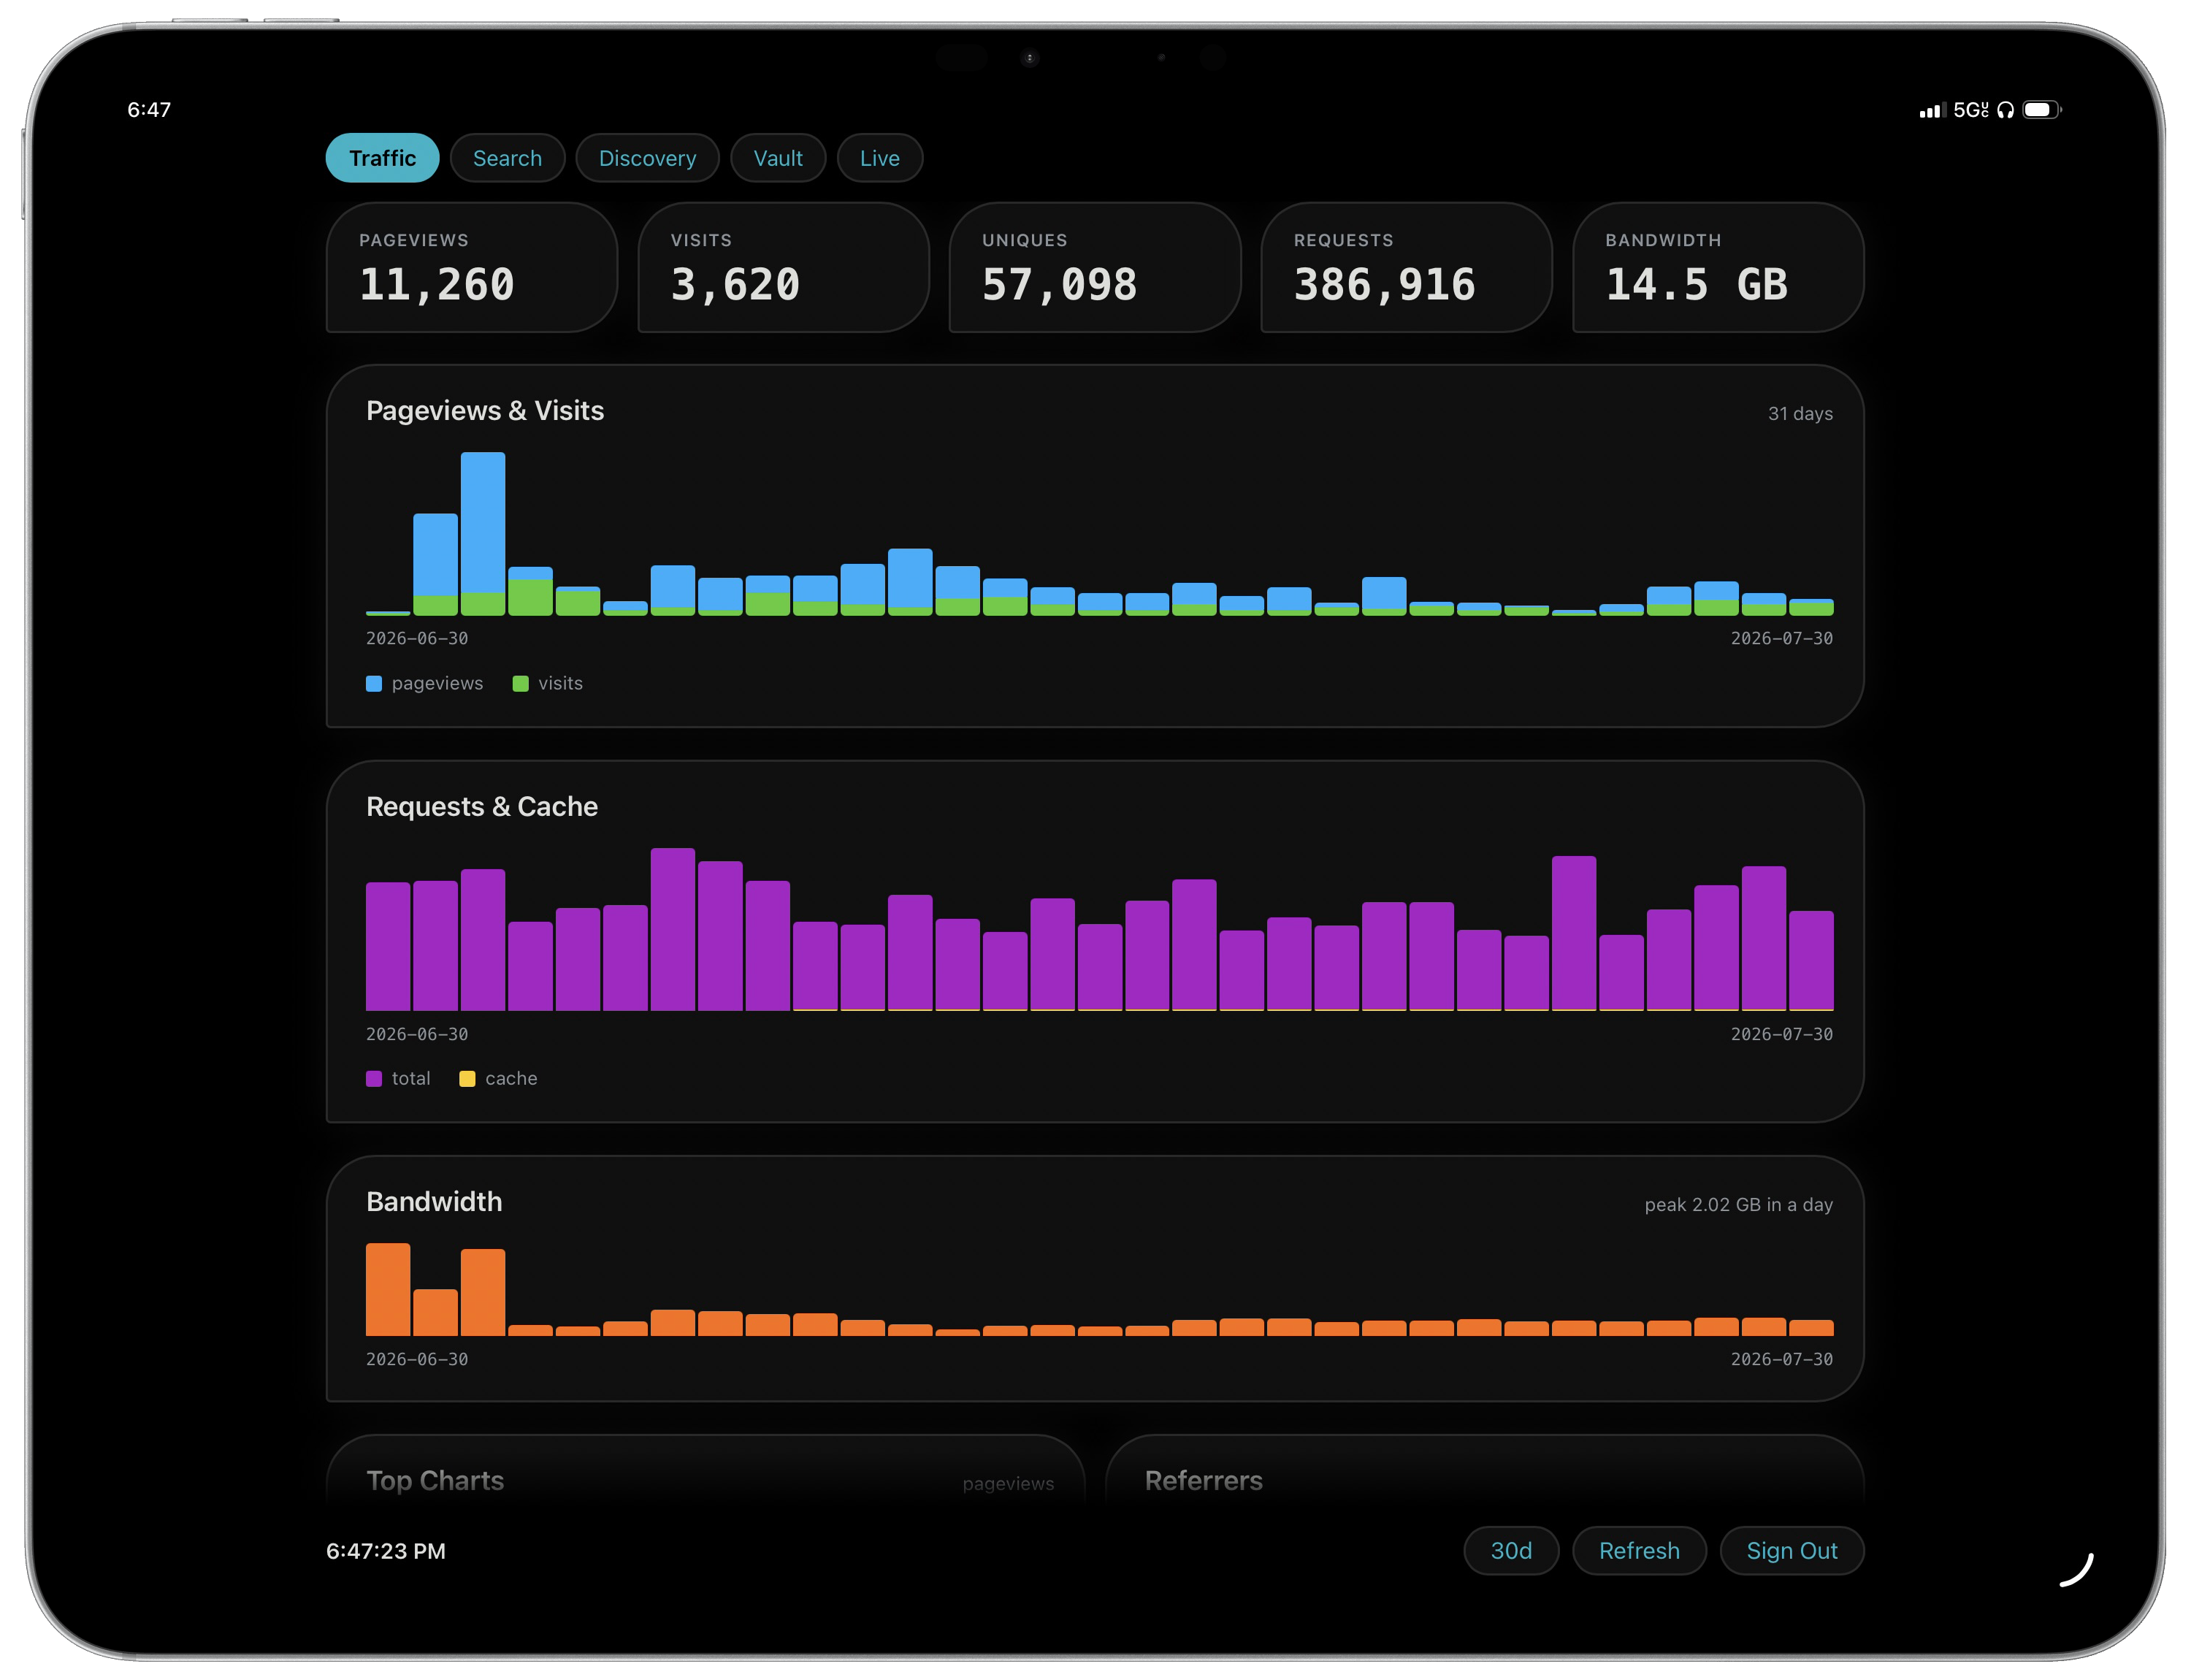
Task: Click the green visits legend swatch
Action: pyautogui.click(x=520, y=683)
